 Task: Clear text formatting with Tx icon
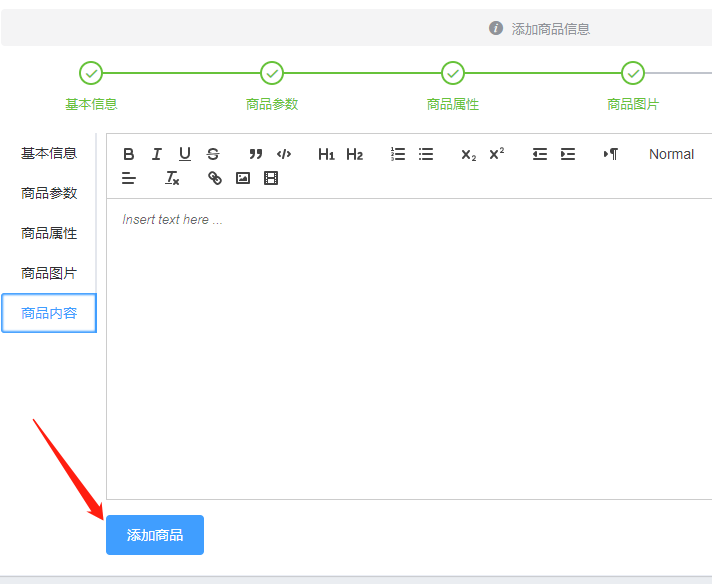point(172,178)
